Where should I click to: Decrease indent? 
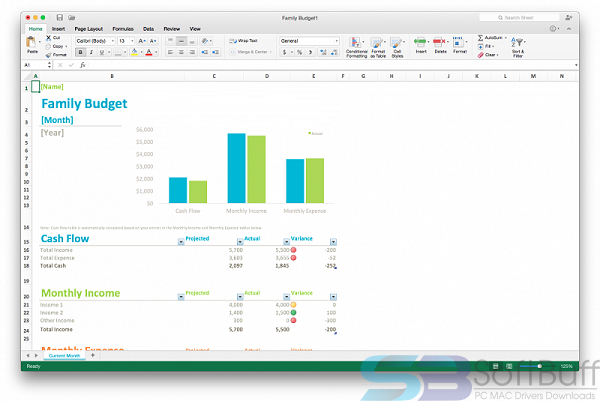(205, 52)
